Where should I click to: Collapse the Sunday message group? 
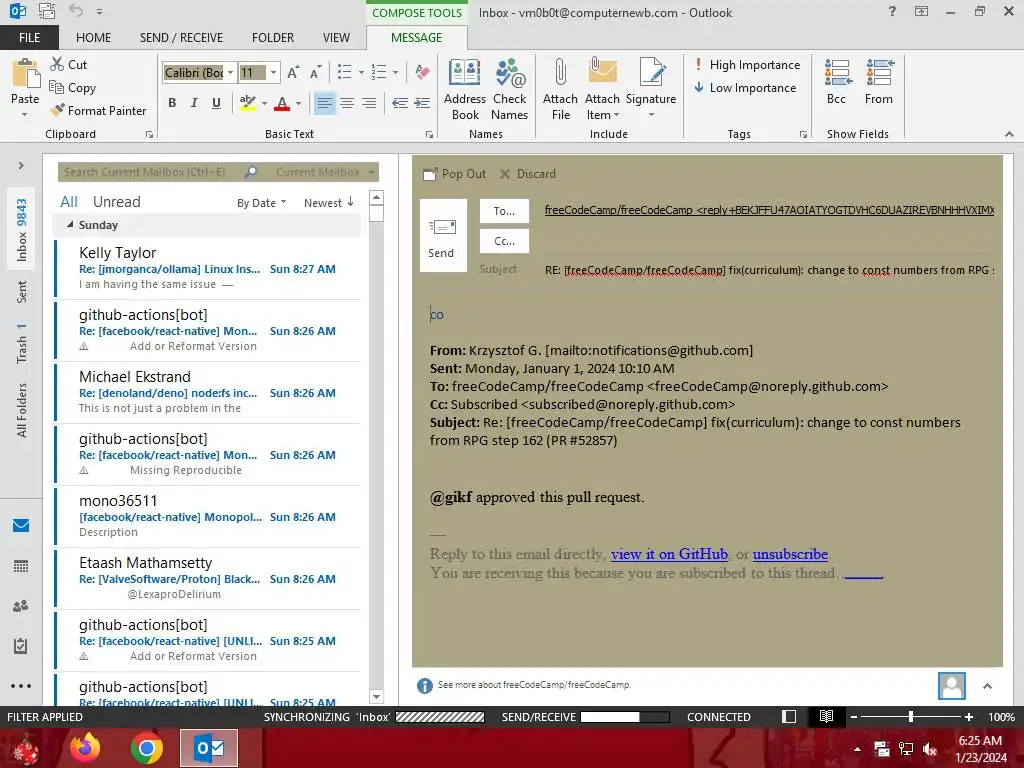70,224
